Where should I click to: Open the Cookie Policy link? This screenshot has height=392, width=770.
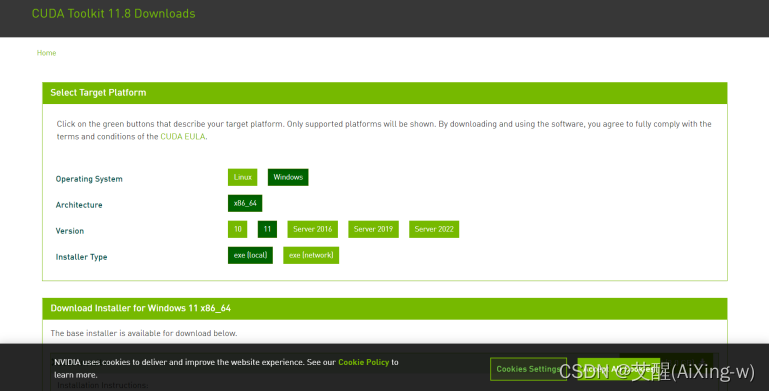pyautogui.click(x=363, y=362)
